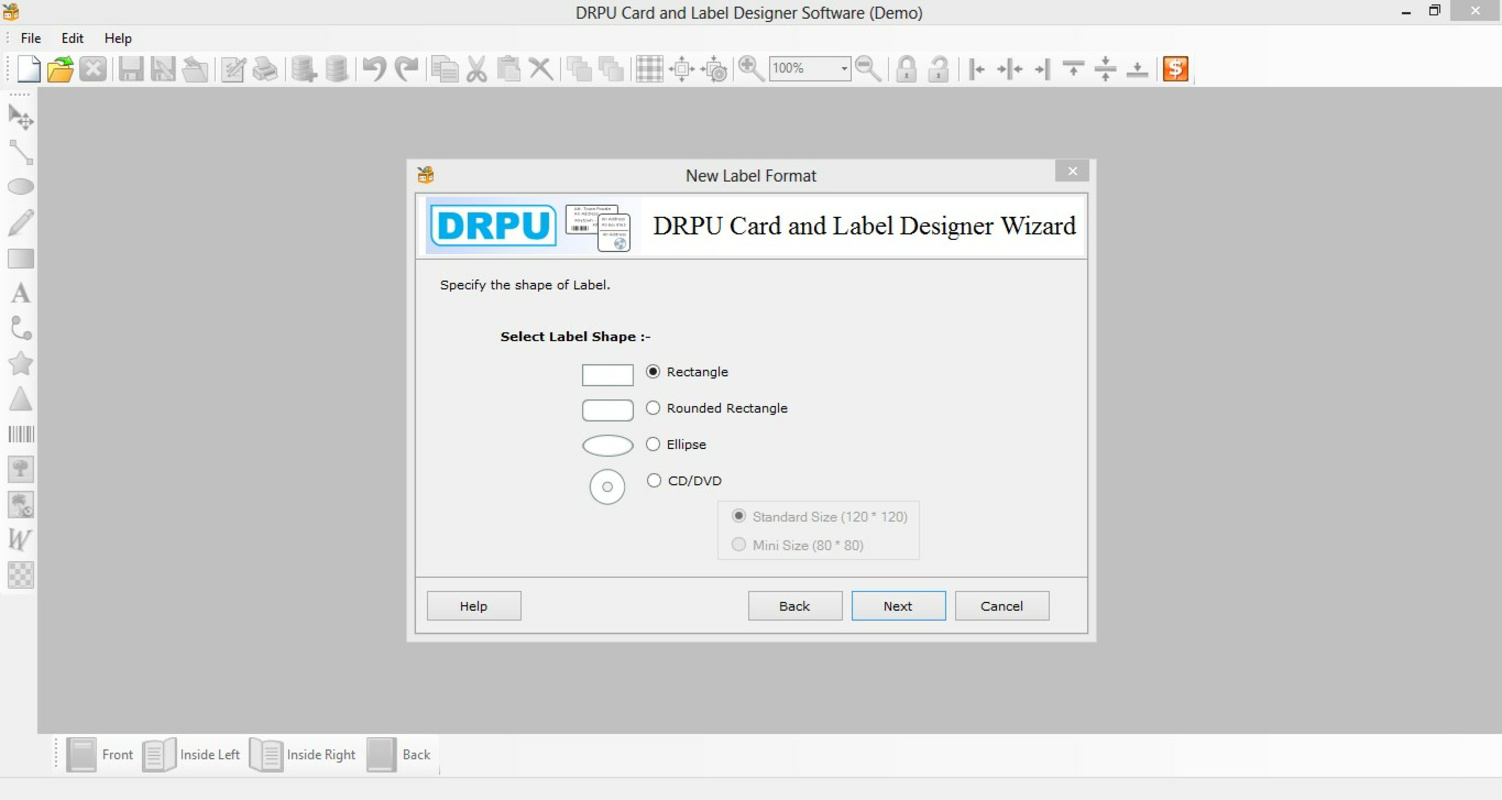Open the File menu
The image size is (1502, 800).
[31, 38]
